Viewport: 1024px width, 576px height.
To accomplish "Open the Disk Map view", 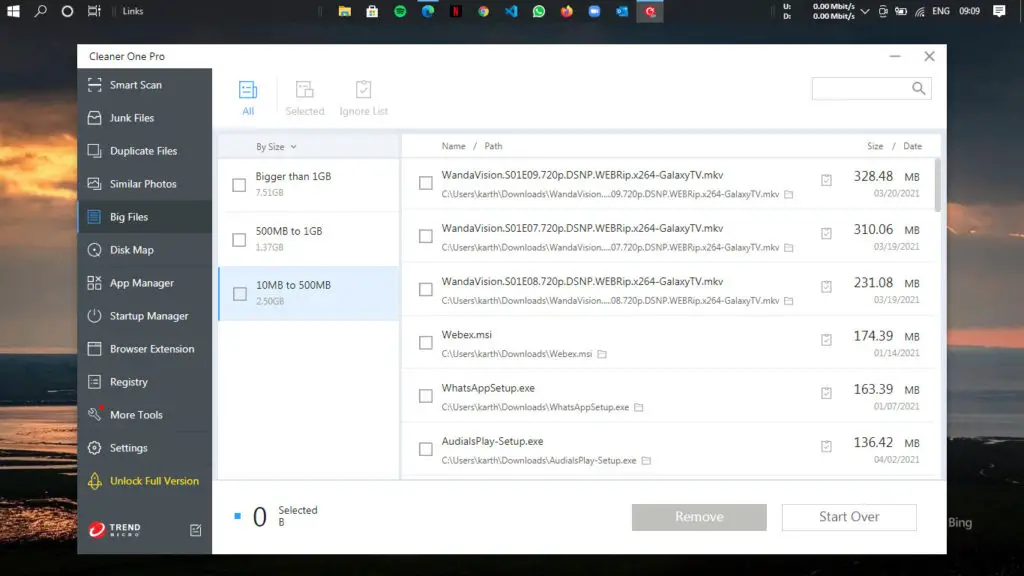I will (x=144, y=250).
